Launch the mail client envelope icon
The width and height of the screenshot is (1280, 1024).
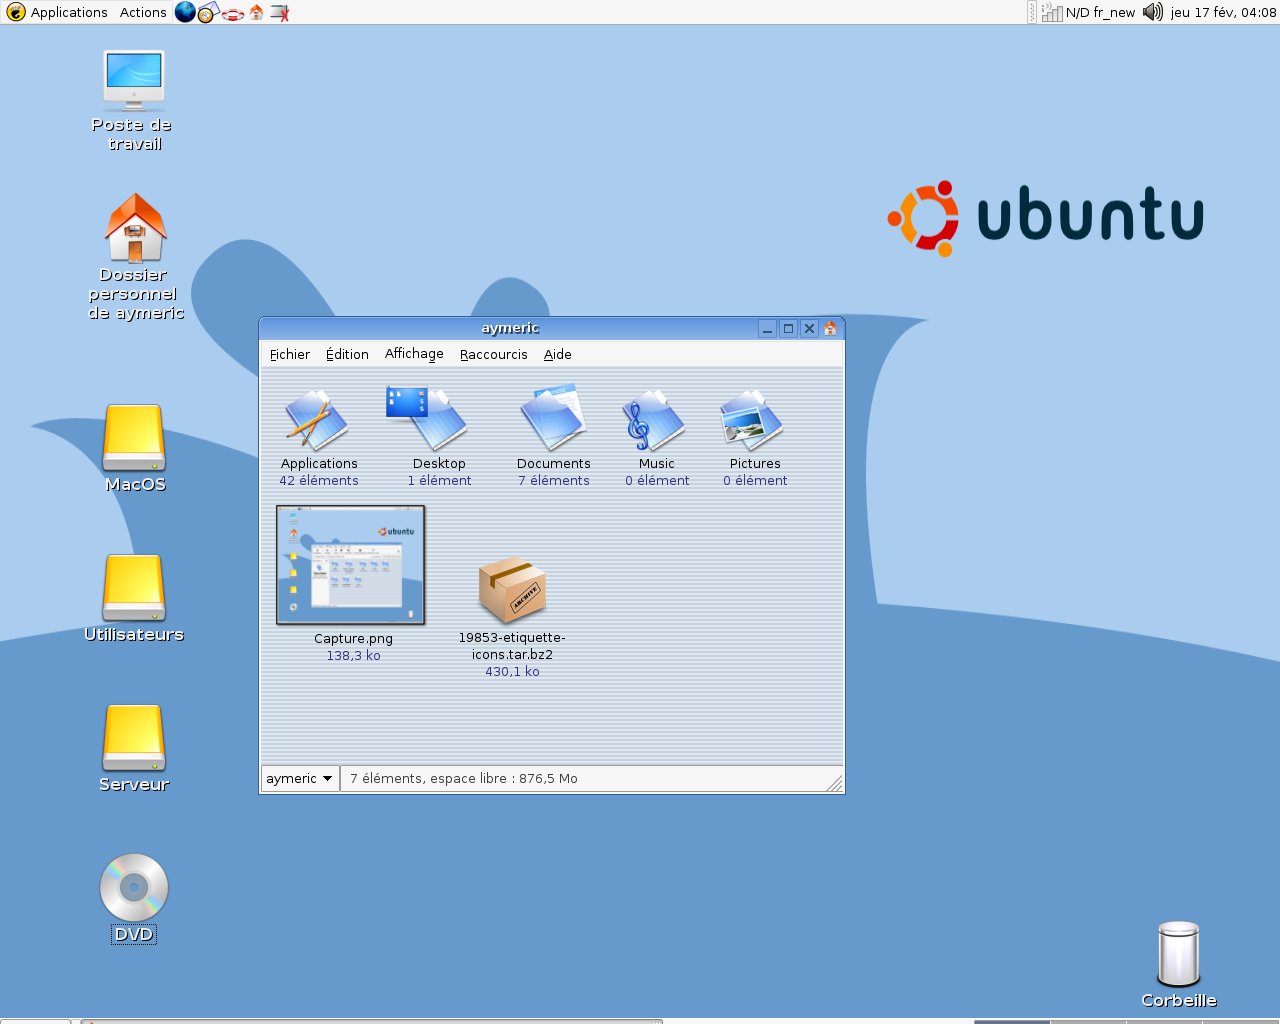point(208,13)
